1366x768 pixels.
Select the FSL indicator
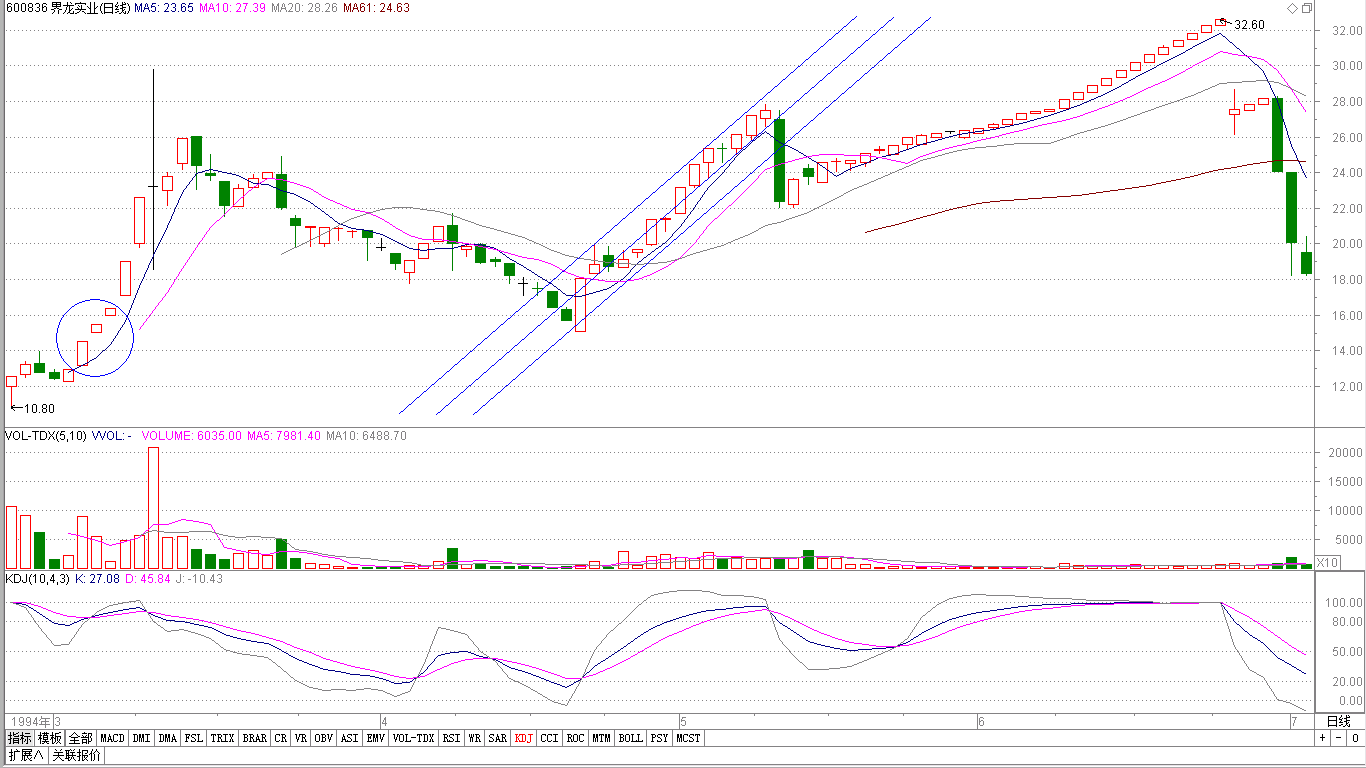193,738
